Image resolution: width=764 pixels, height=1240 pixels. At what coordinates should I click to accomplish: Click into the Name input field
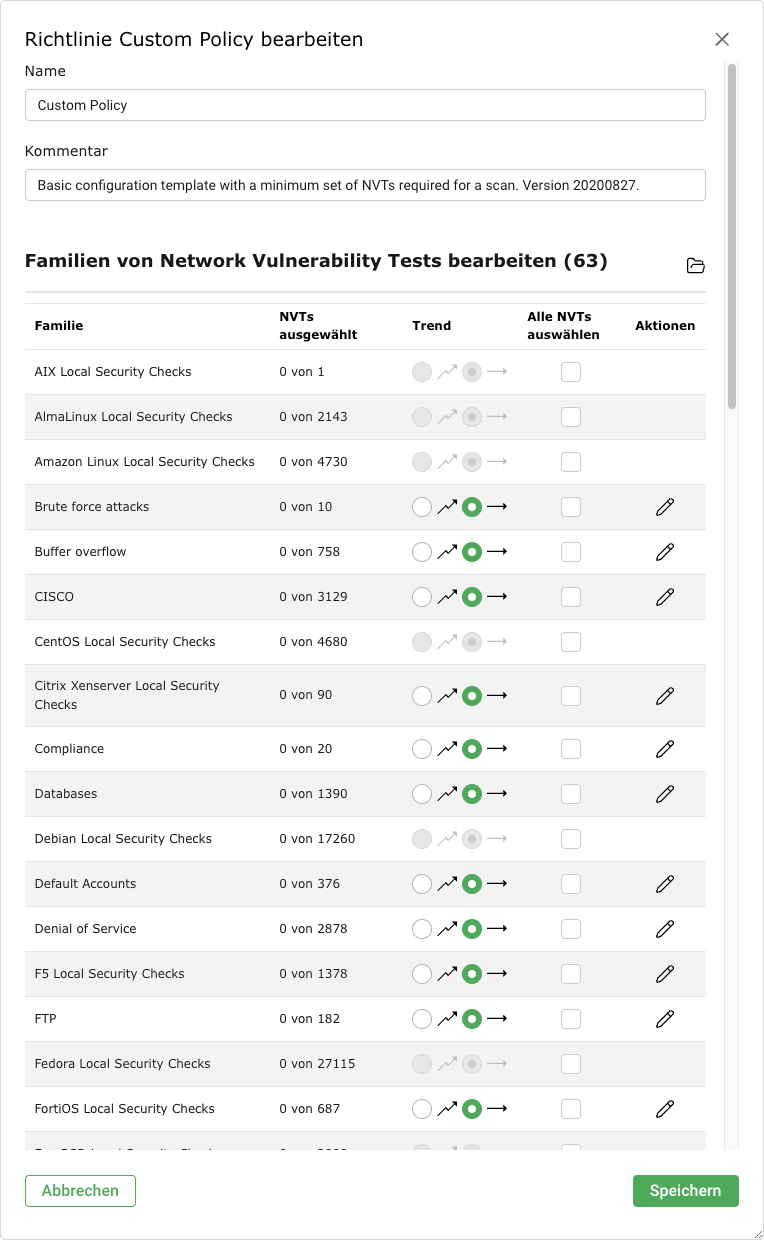click(365, 105)
